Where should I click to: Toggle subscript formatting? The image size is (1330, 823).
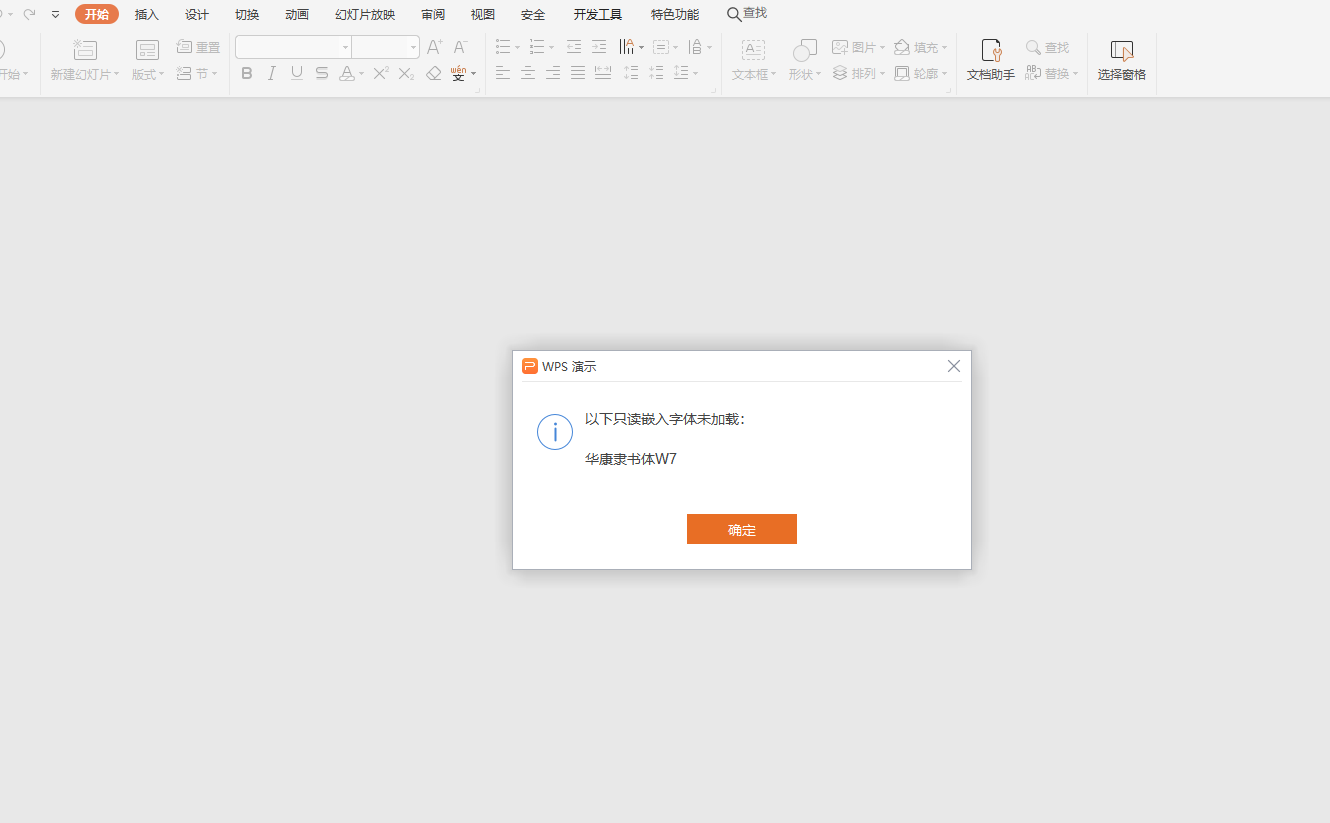coord(406,73)
